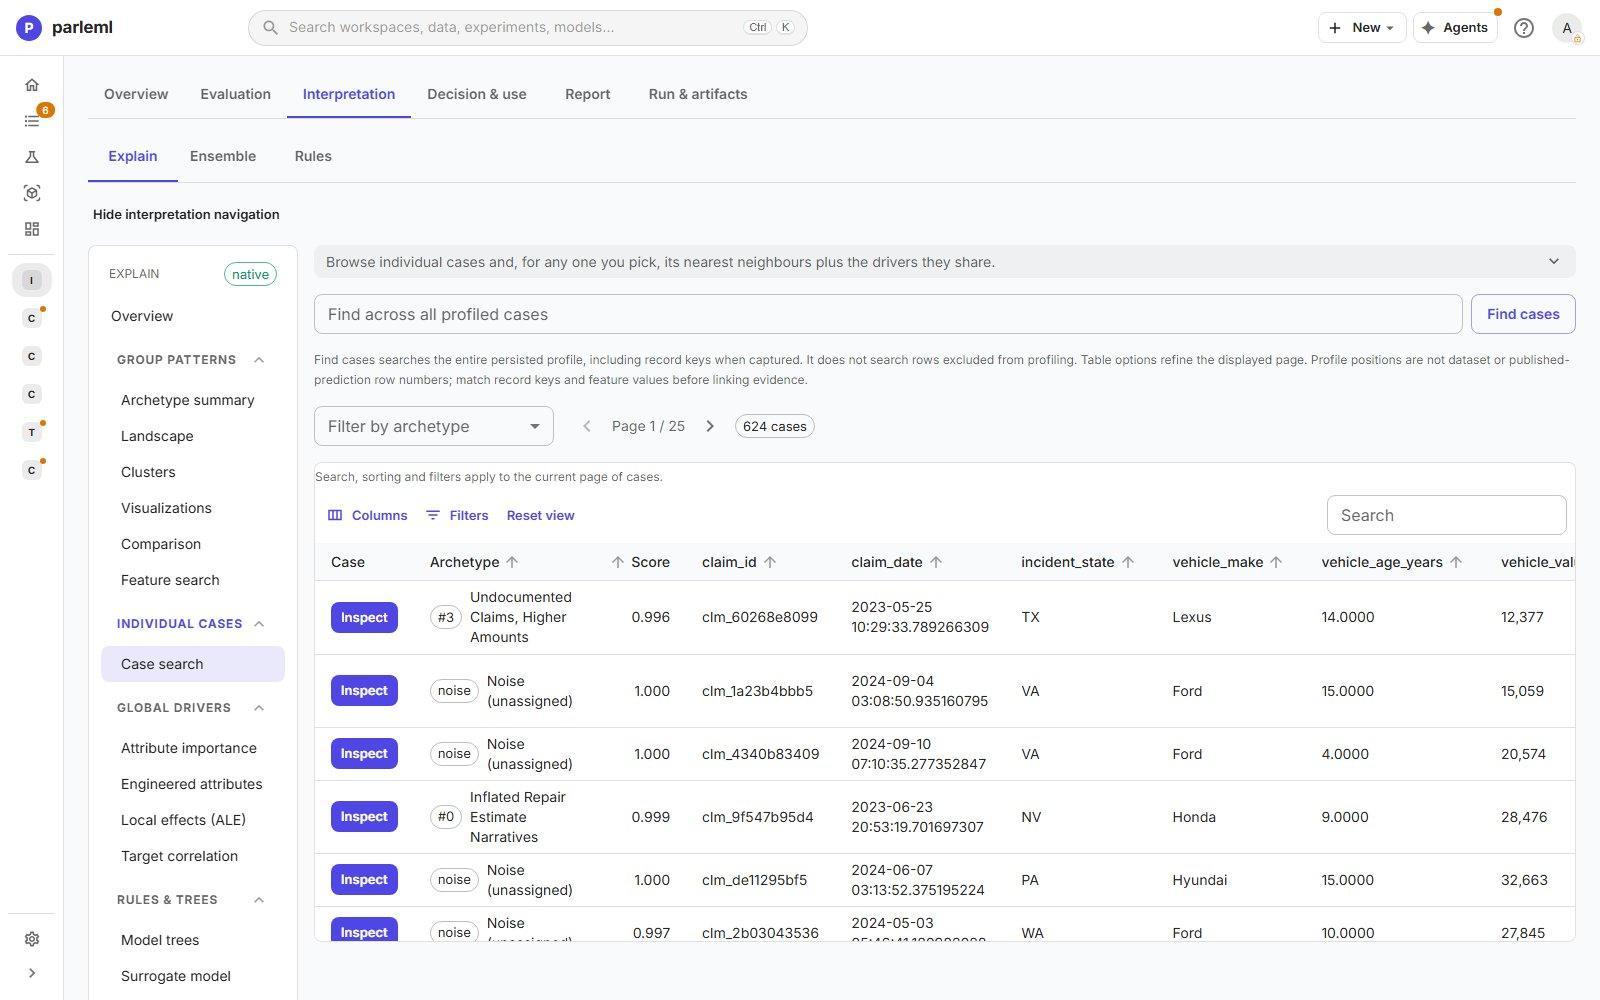Collapse the Rules & Trees section
The width and height of the screenshot is (1600, 1000).
[x=259, y=900]
